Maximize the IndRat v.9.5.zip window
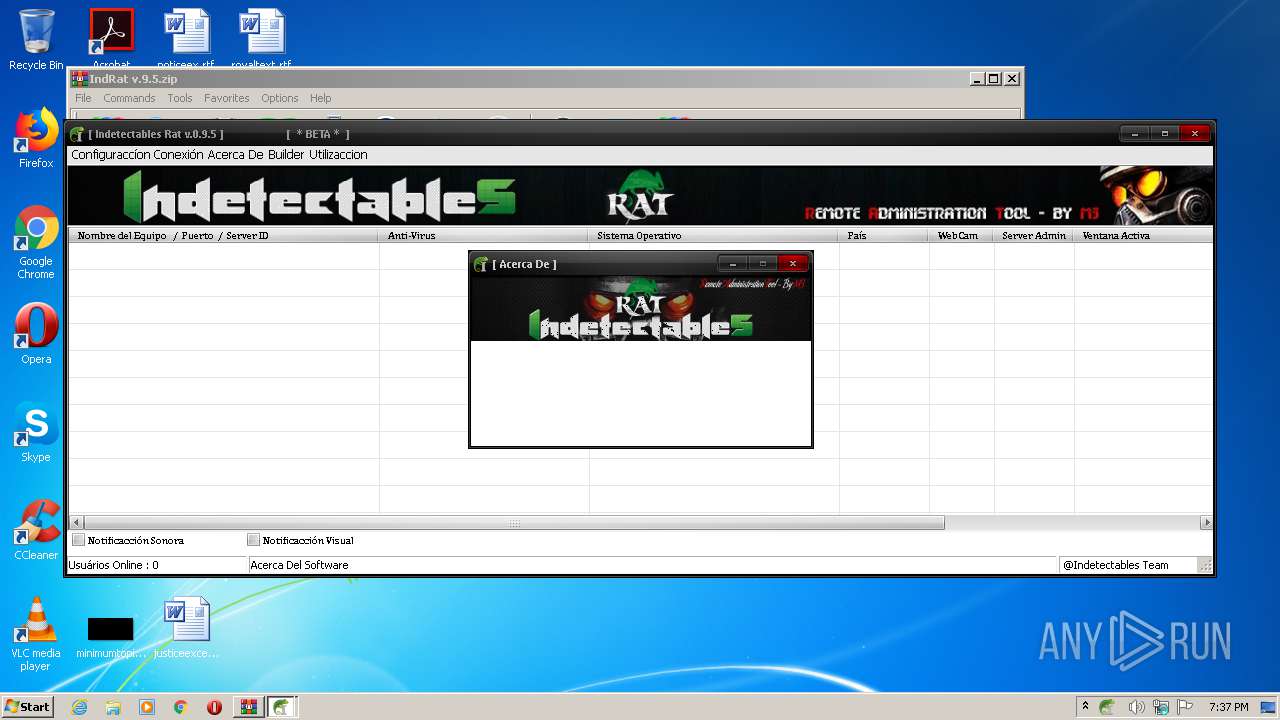 [993, 79]
